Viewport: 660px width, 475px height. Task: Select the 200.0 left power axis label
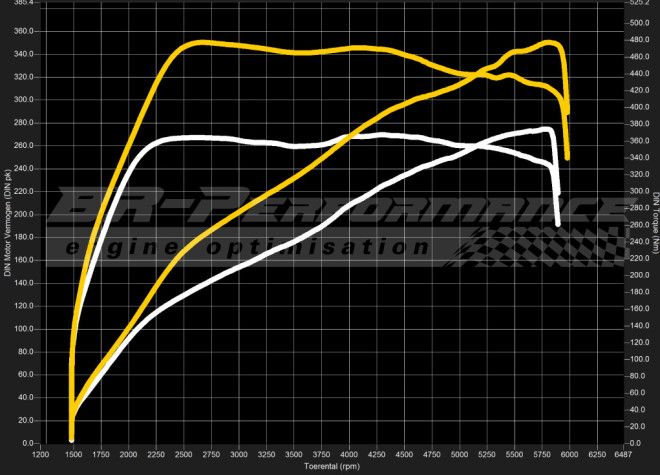23,215
